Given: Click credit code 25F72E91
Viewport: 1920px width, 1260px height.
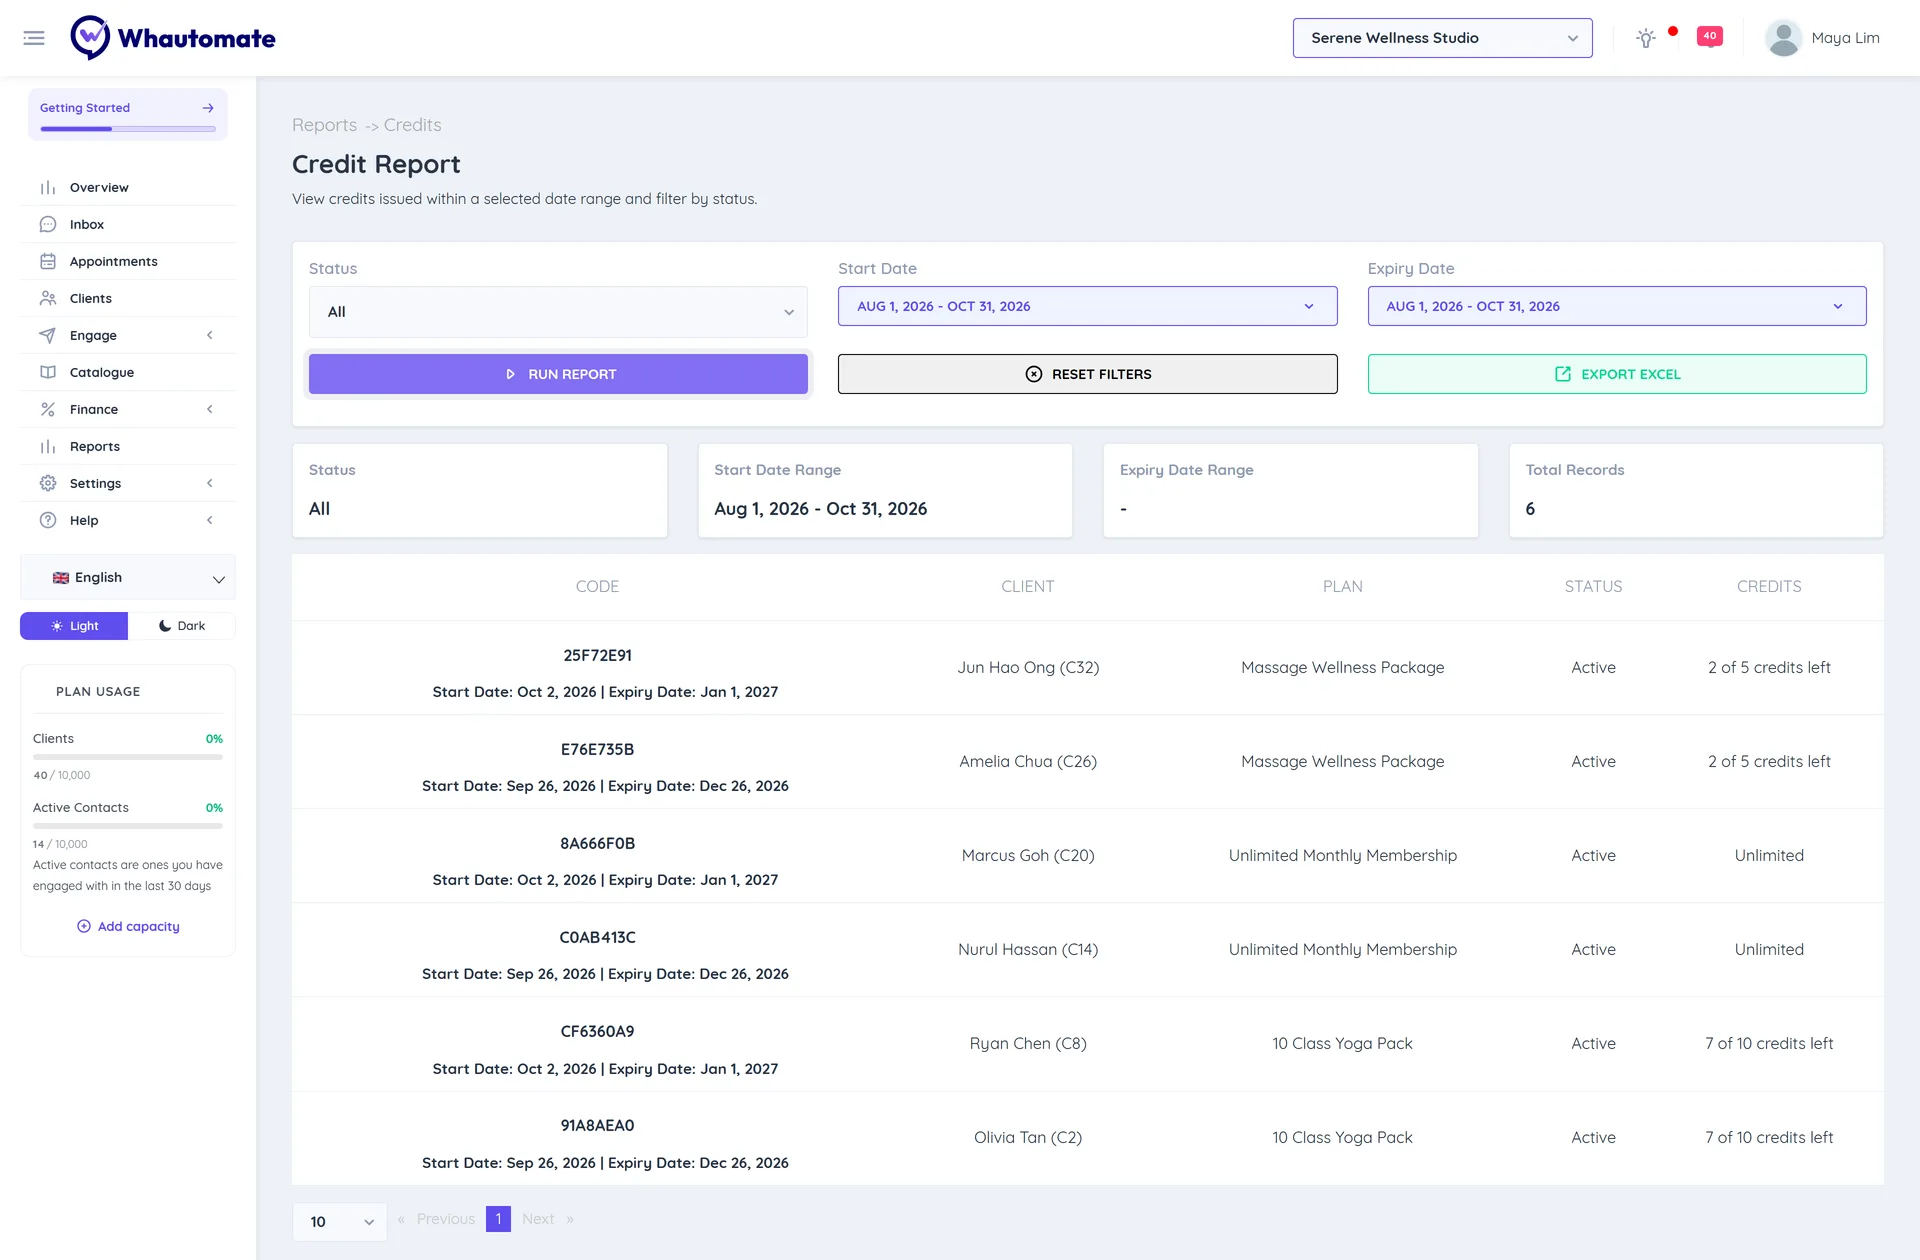Looking at the screenshot, I should tap(597, 656).
